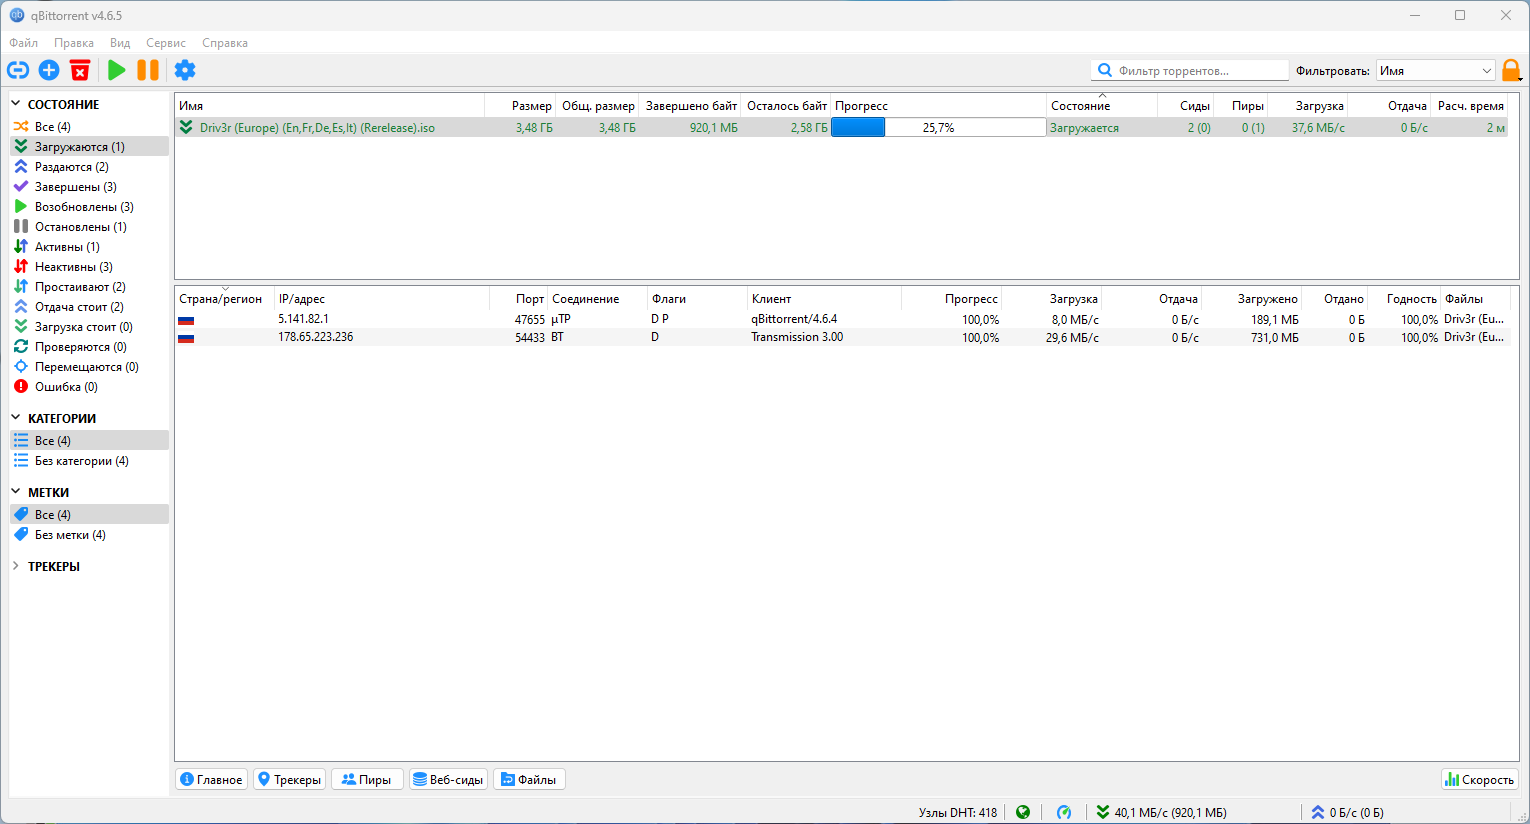The width and height of the screenshot is (1530, 824).
Task: Sort peers by IP/адрес column
Action: [382, 299]
